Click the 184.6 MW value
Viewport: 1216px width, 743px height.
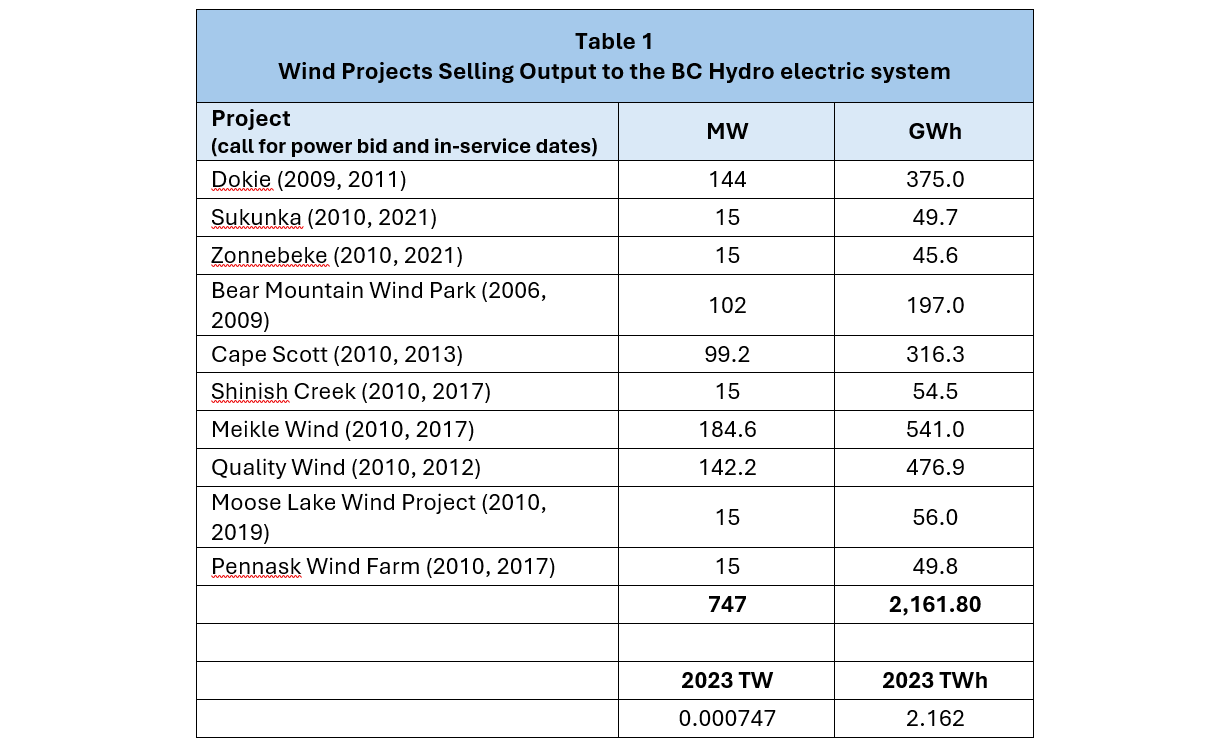coord(727,430)
